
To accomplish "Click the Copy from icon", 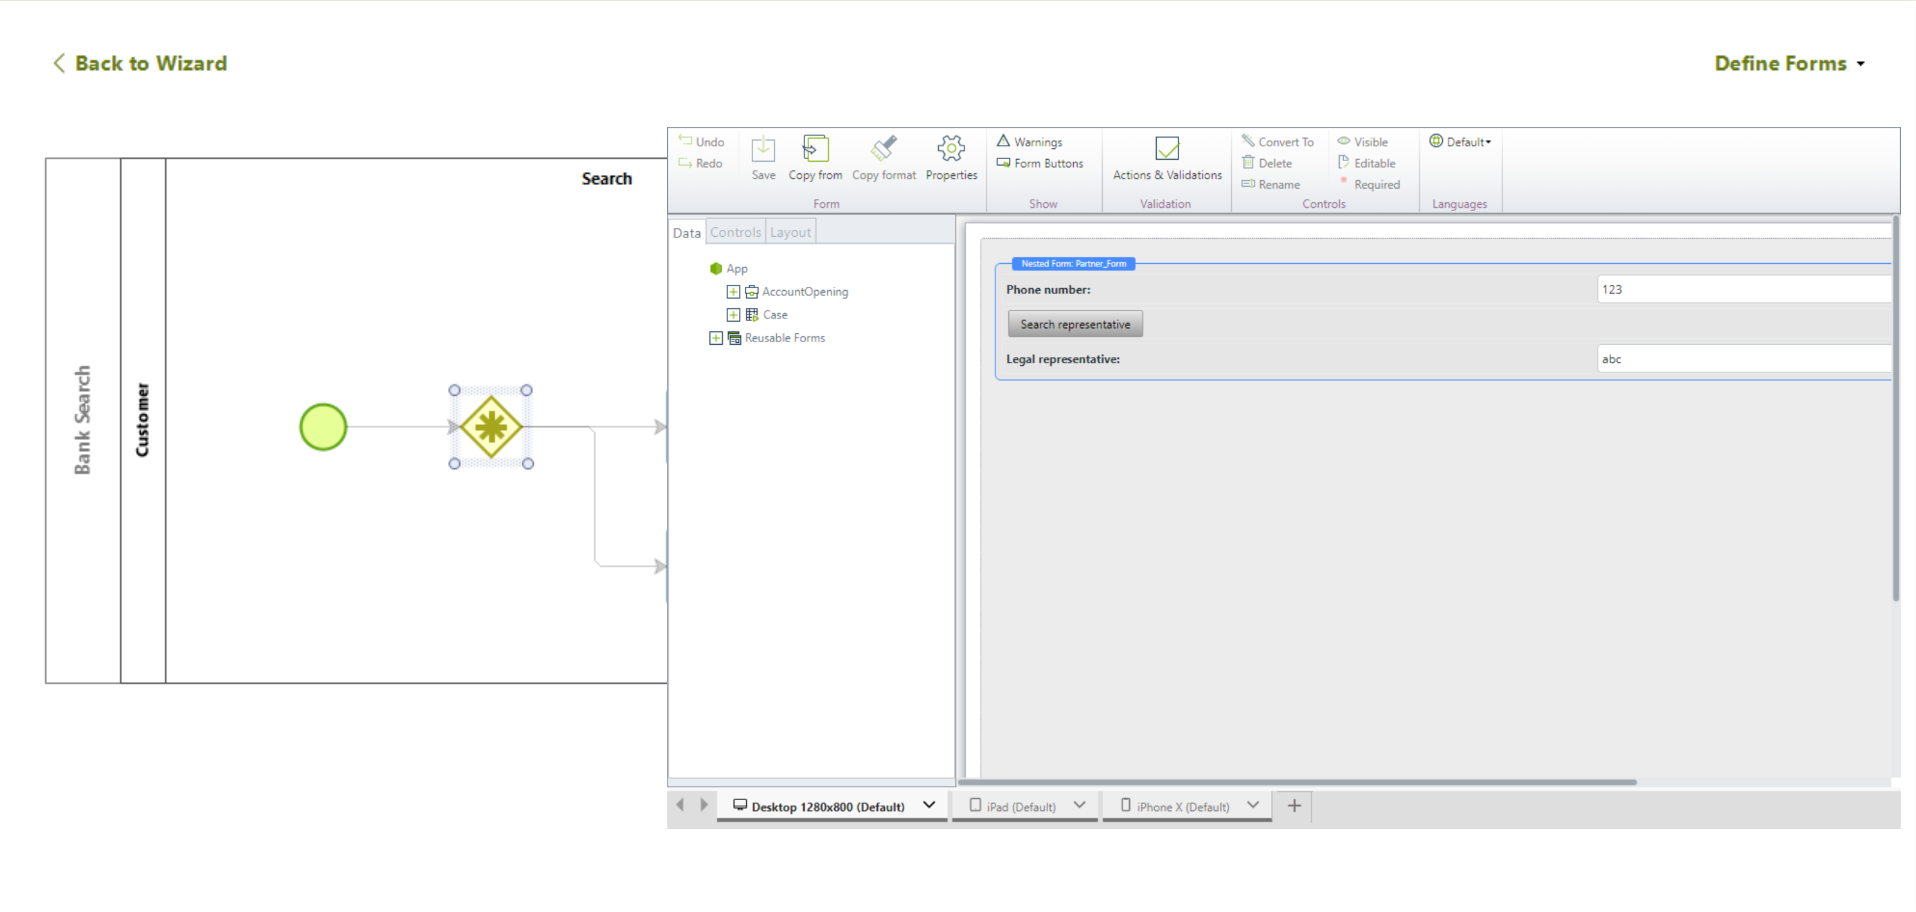I will click(815, 150).
